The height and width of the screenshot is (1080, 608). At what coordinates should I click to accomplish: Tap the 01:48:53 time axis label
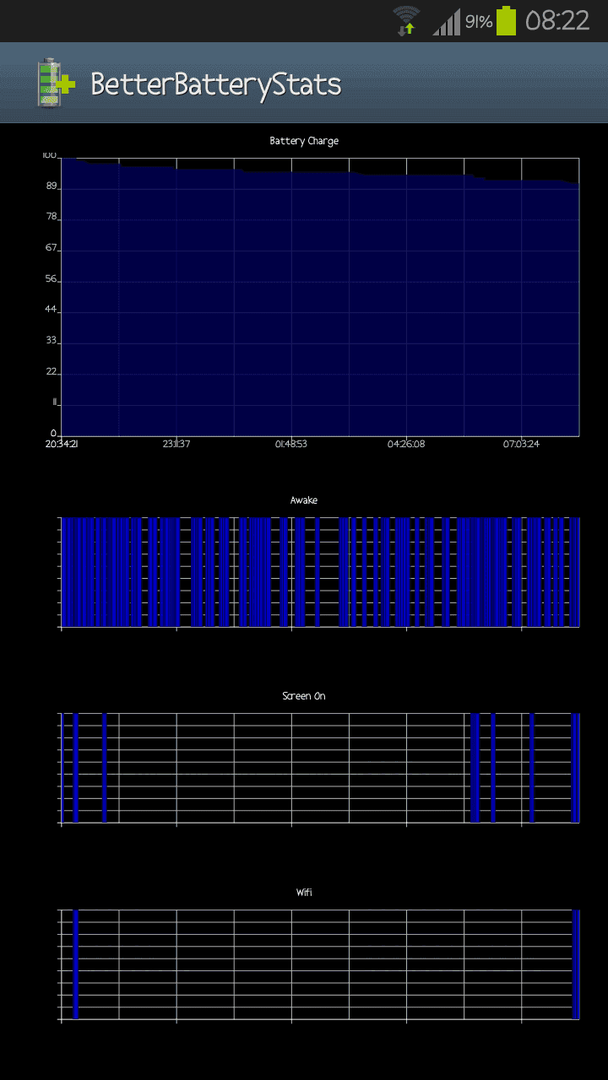click(291, 444)
